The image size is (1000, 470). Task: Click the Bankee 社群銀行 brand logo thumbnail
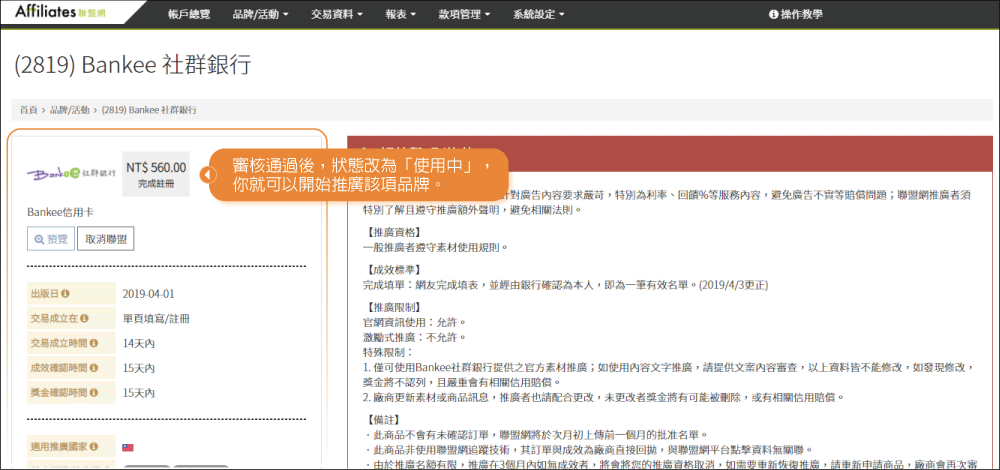pyautogui.click(x=71, y=173)
